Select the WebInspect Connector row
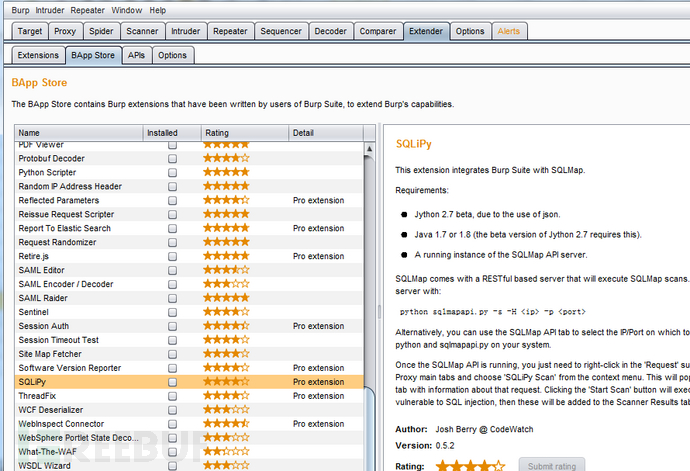 point(189,424)
